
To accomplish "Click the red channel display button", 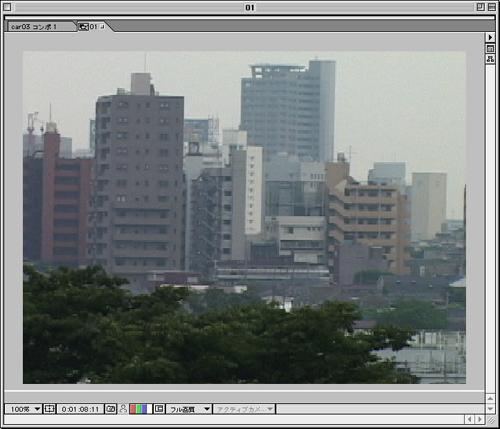I will click(133, 409).
